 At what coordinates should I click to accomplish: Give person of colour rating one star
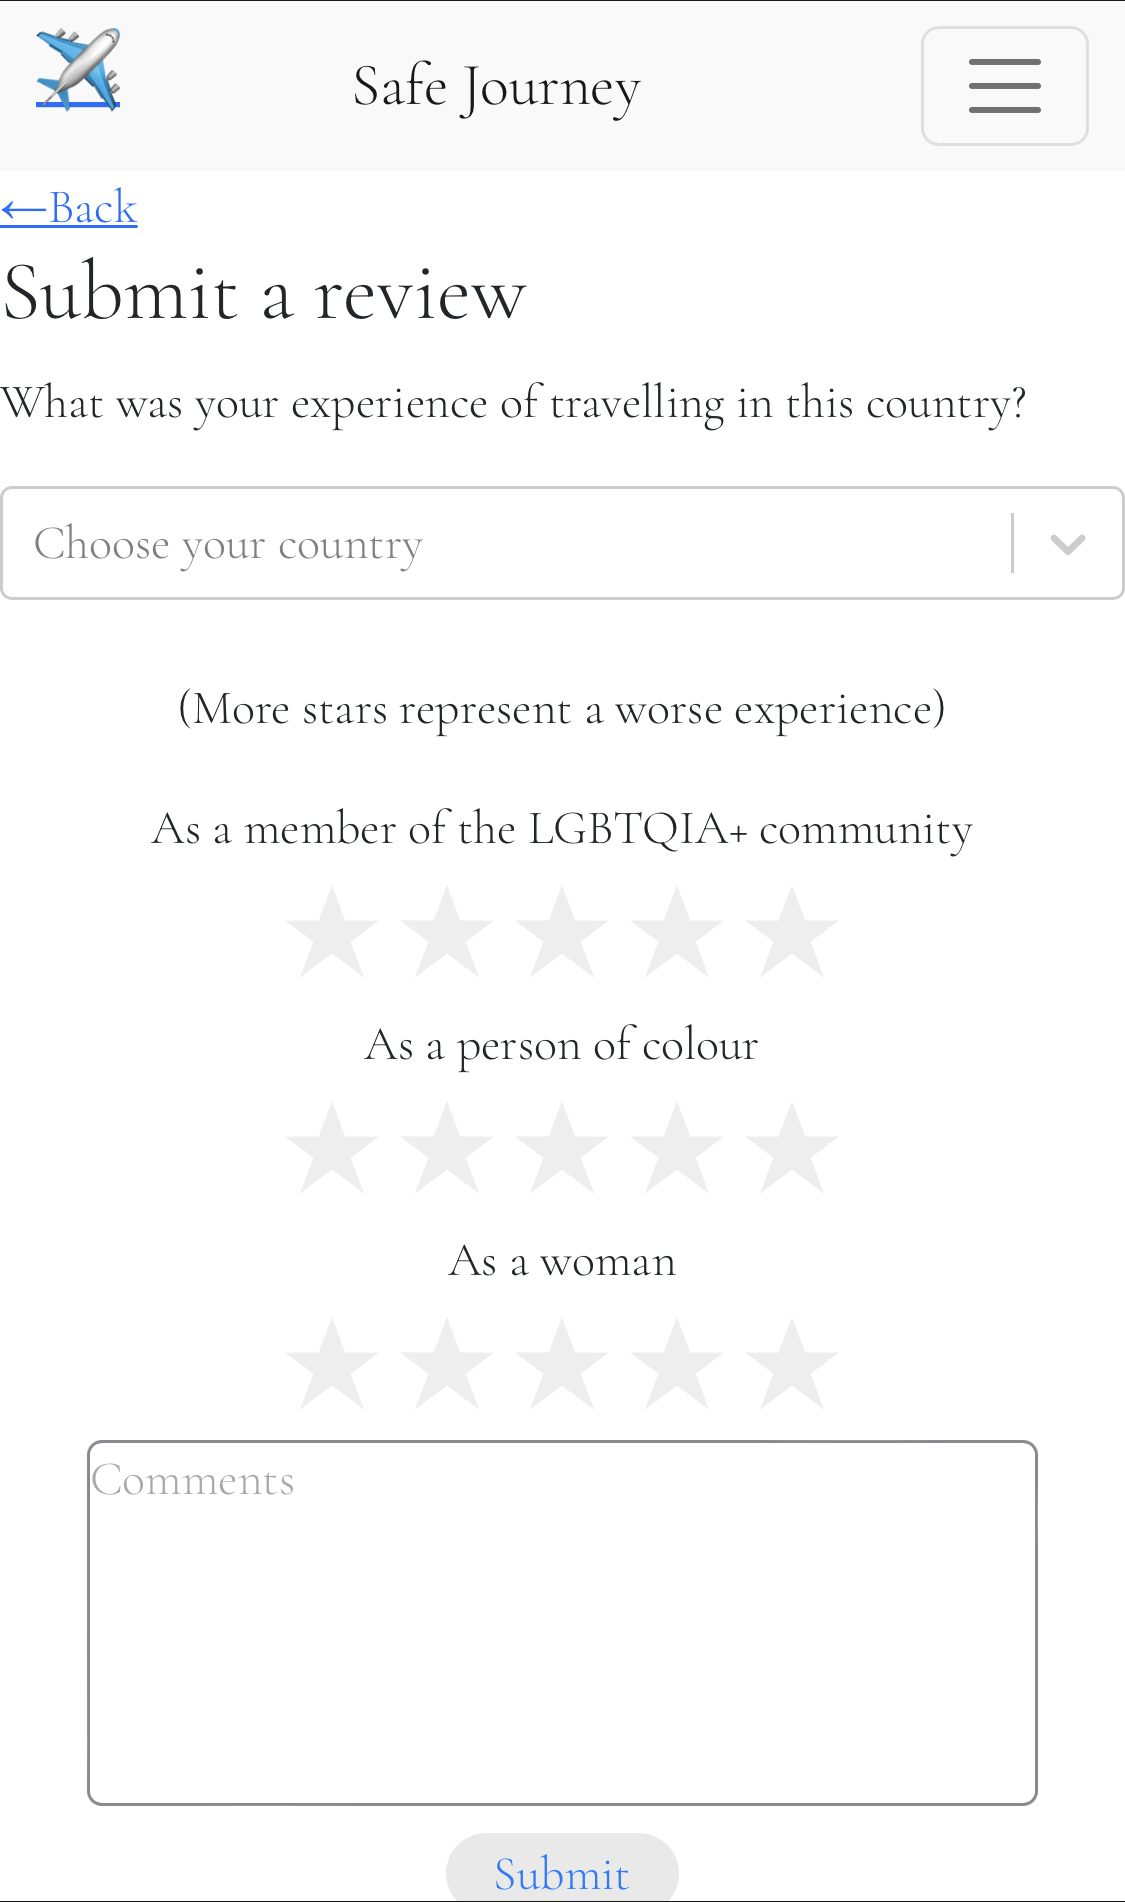click(x=332, y=1149)
